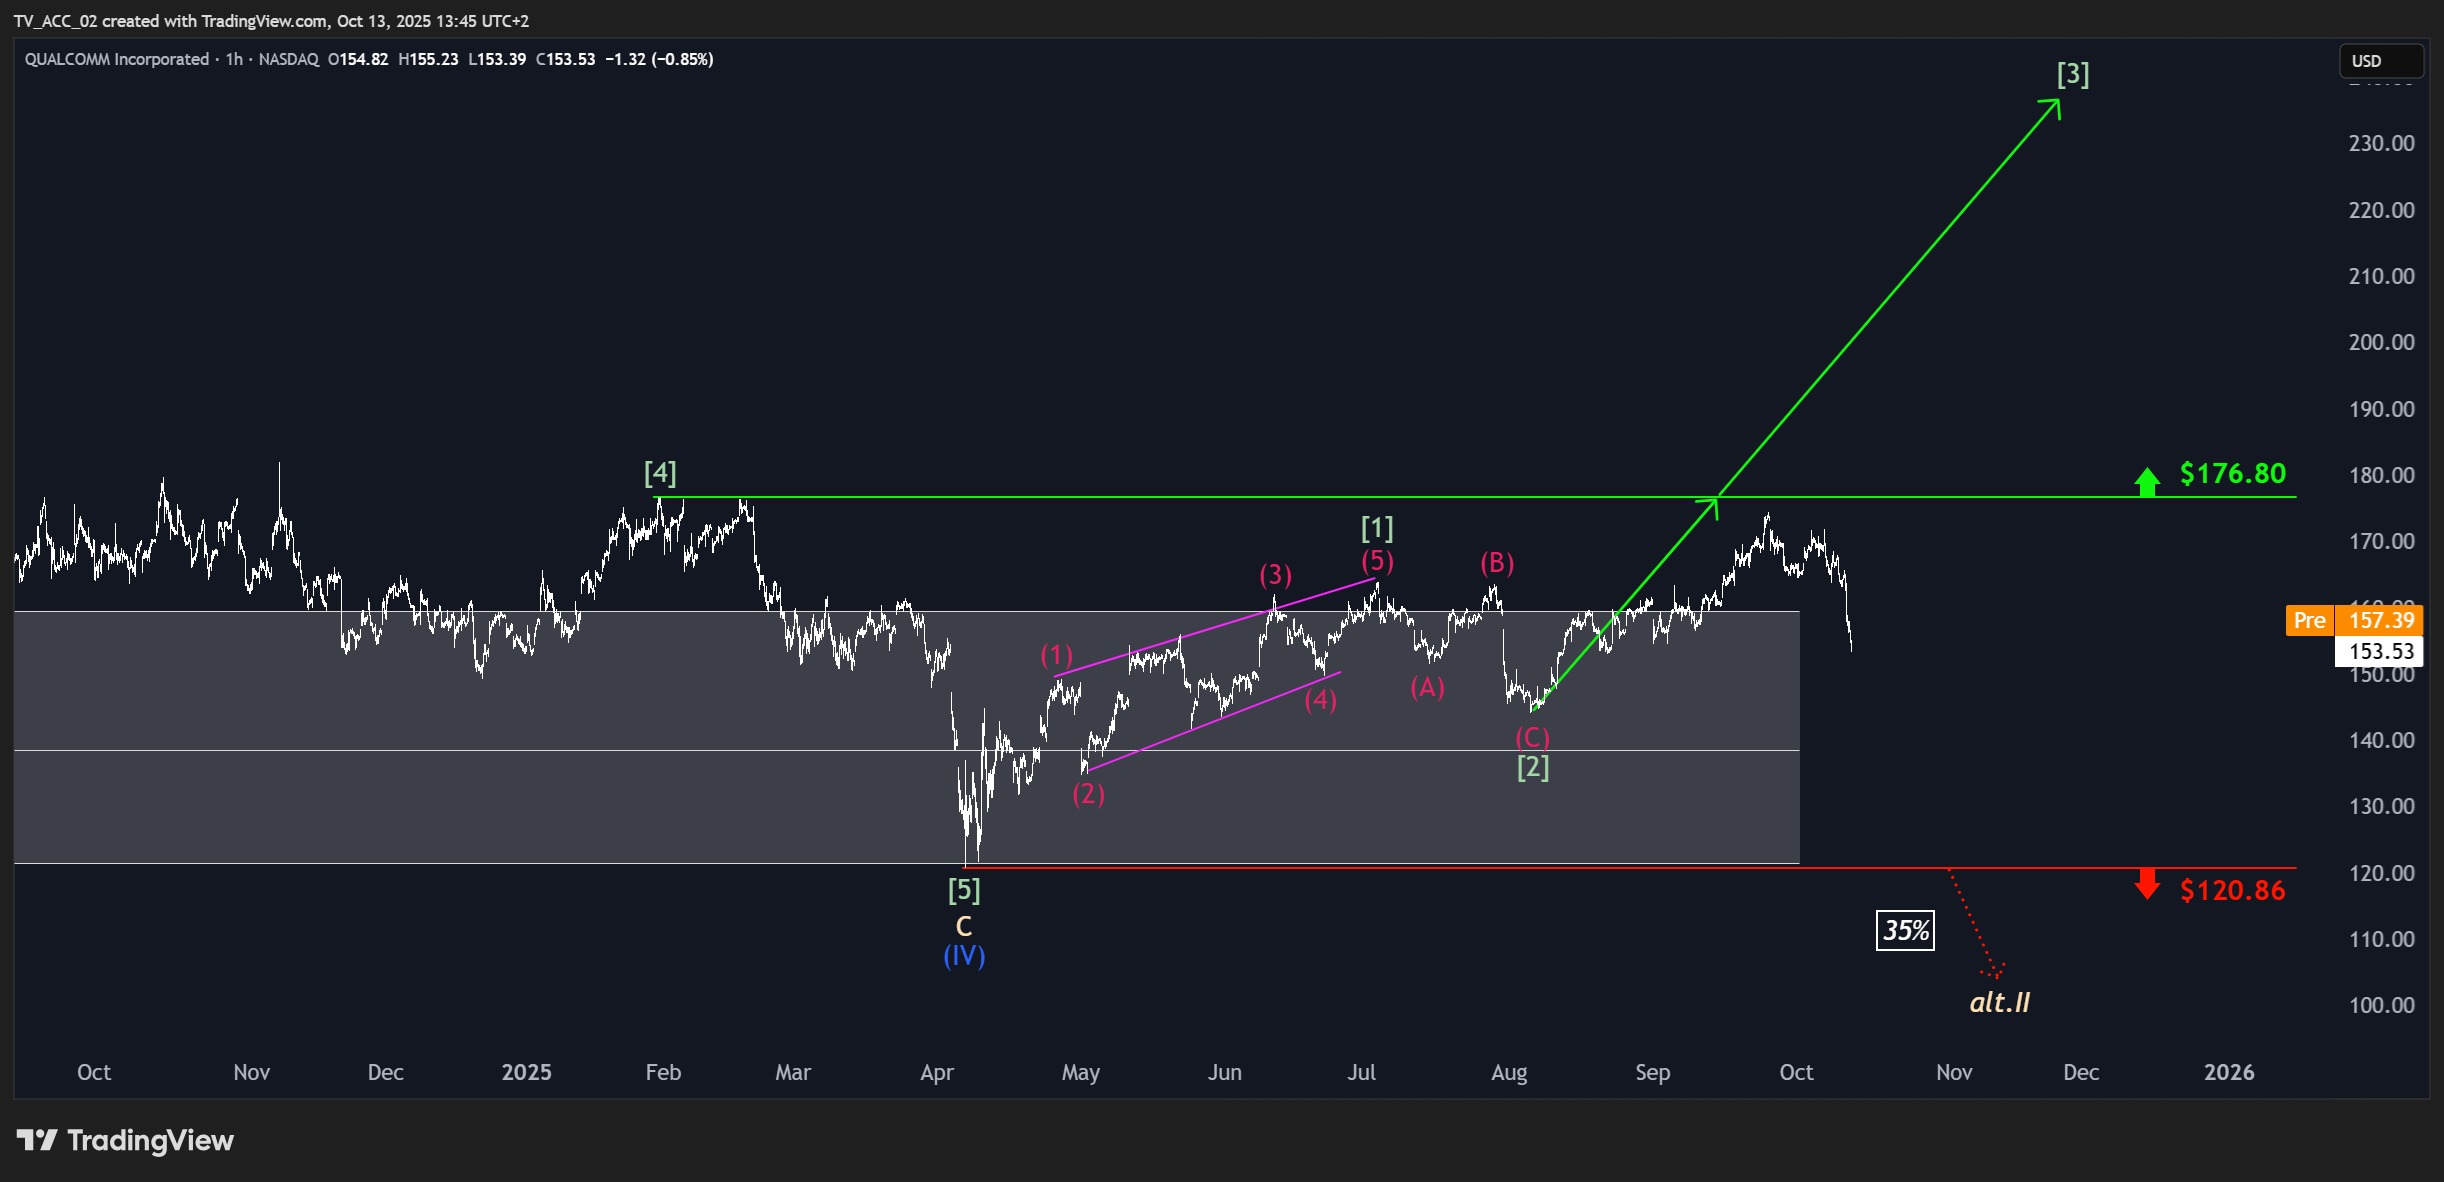The width and height of the screenshot is (2444, 1182).
Task: Click the red down arrow beside $120.86
Action: (x=2147, y=884)
